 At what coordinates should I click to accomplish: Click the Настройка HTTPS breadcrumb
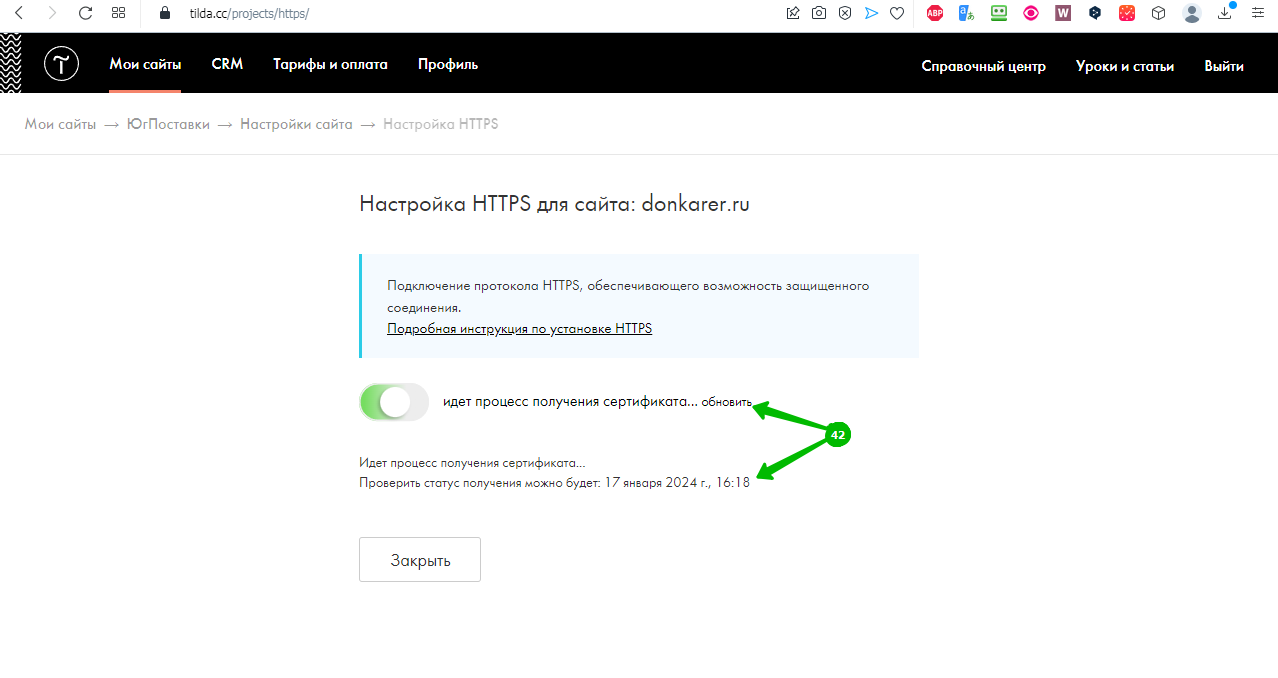pyautogui.click(x=441, y=125)
